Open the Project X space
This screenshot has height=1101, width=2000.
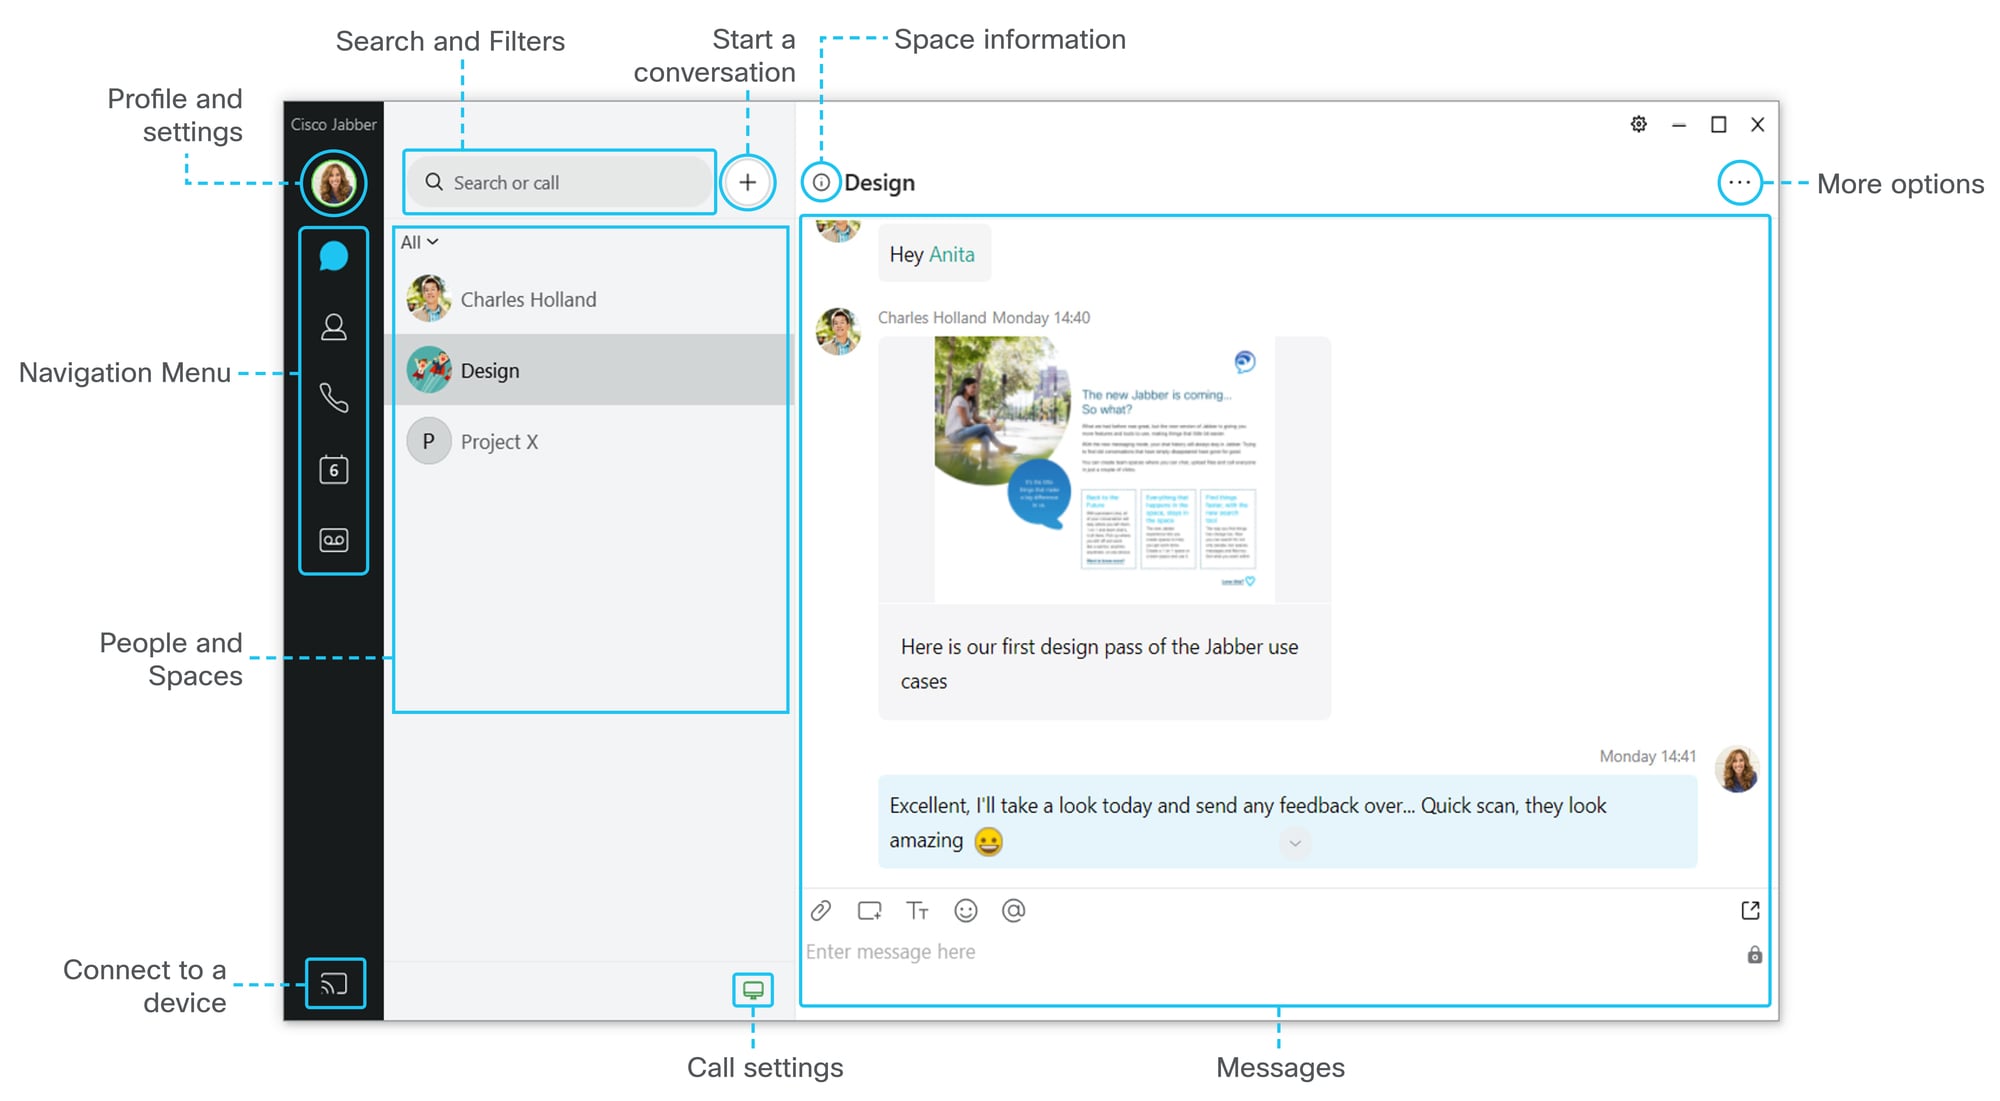591,441
